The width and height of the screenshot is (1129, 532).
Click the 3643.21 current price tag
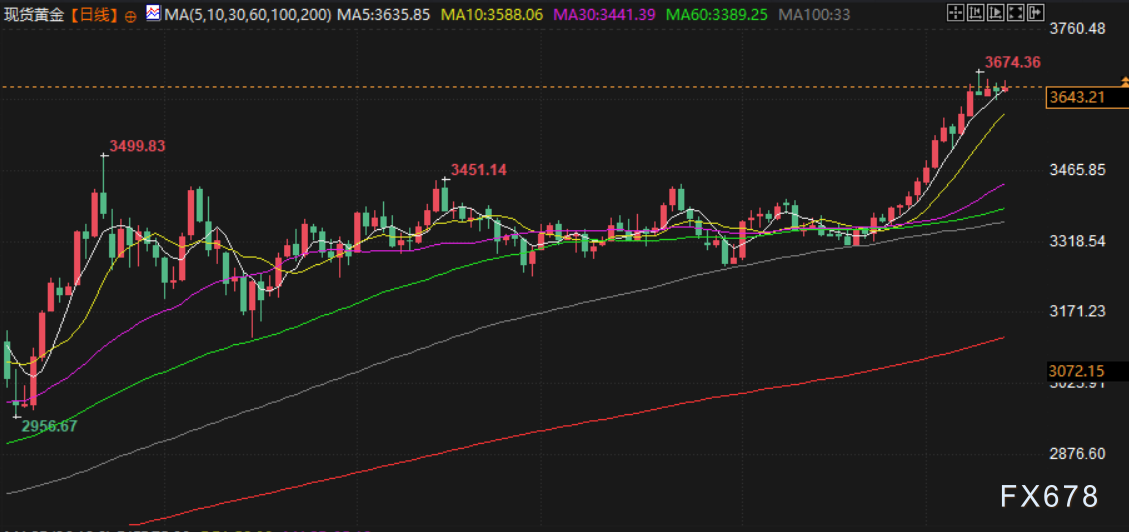[x=1076, y=97]
